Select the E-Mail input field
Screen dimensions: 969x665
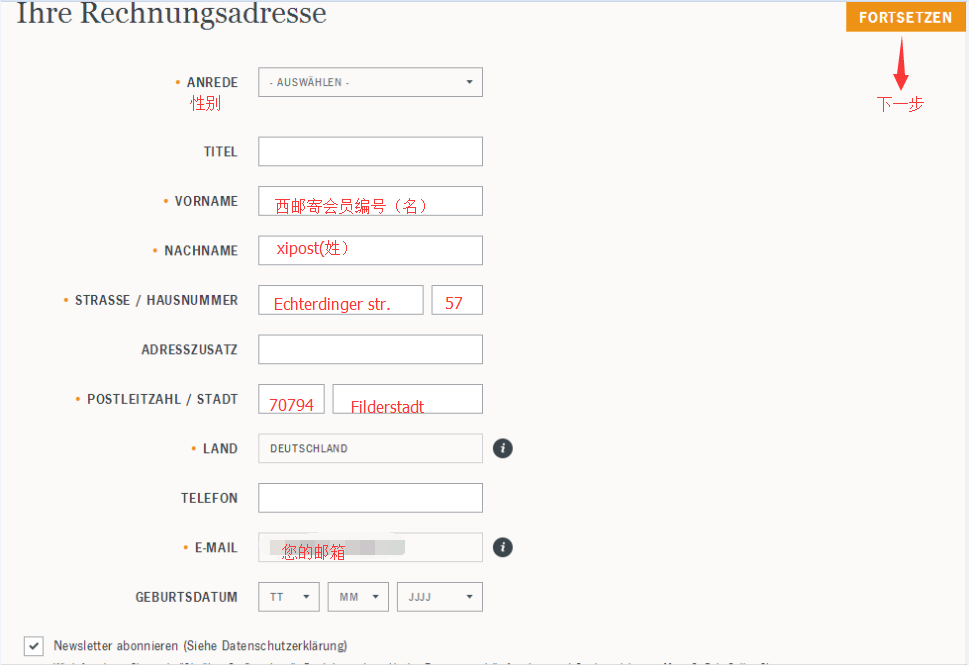pos(370,547)
